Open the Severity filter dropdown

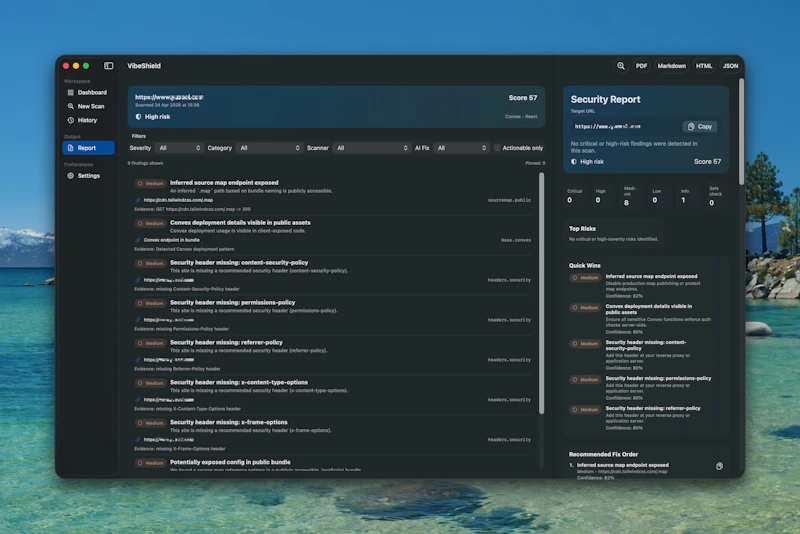point(179,148)
